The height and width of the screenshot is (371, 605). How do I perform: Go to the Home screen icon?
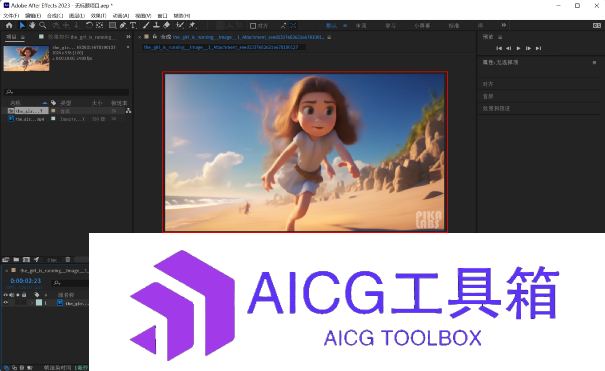click(9, 25)
